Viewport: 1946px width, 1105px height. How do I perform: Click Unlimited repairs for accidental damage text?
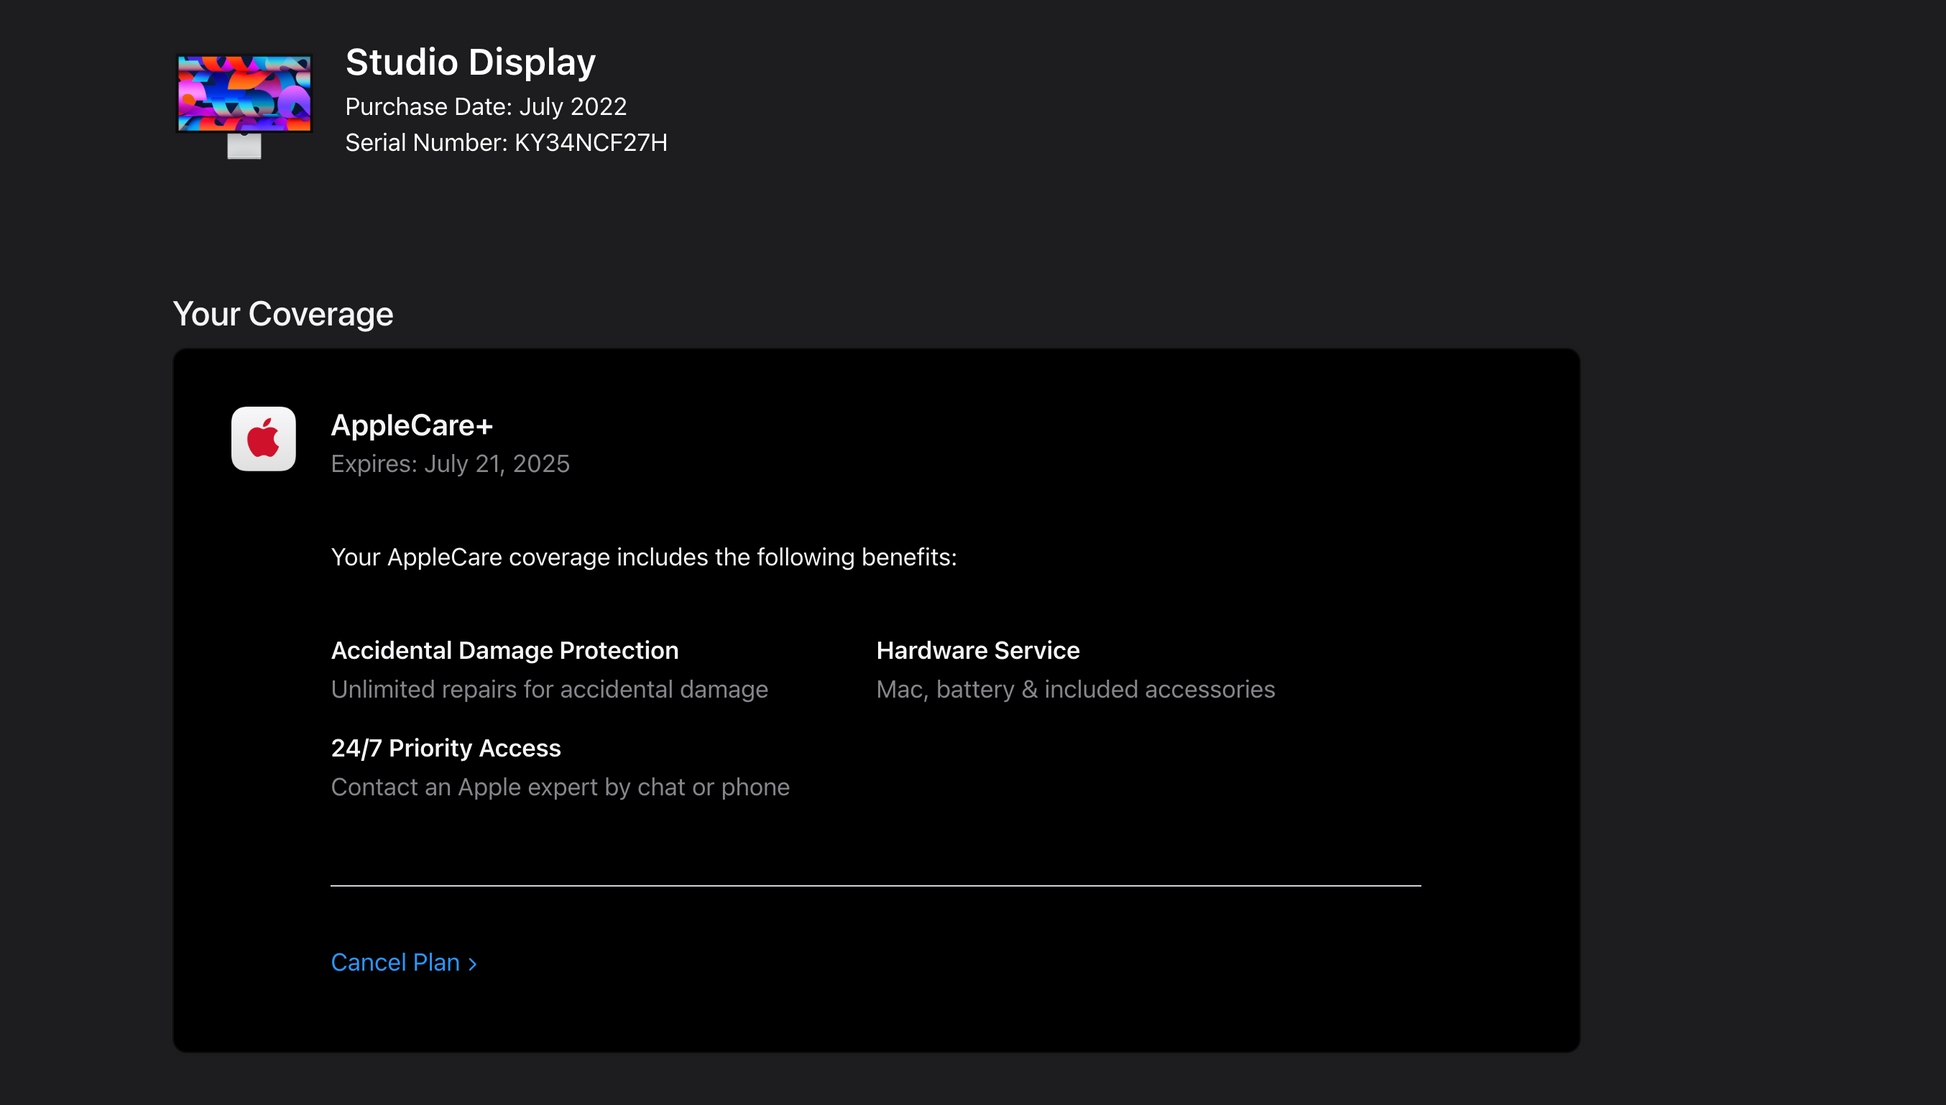click(x=549, y=689)
